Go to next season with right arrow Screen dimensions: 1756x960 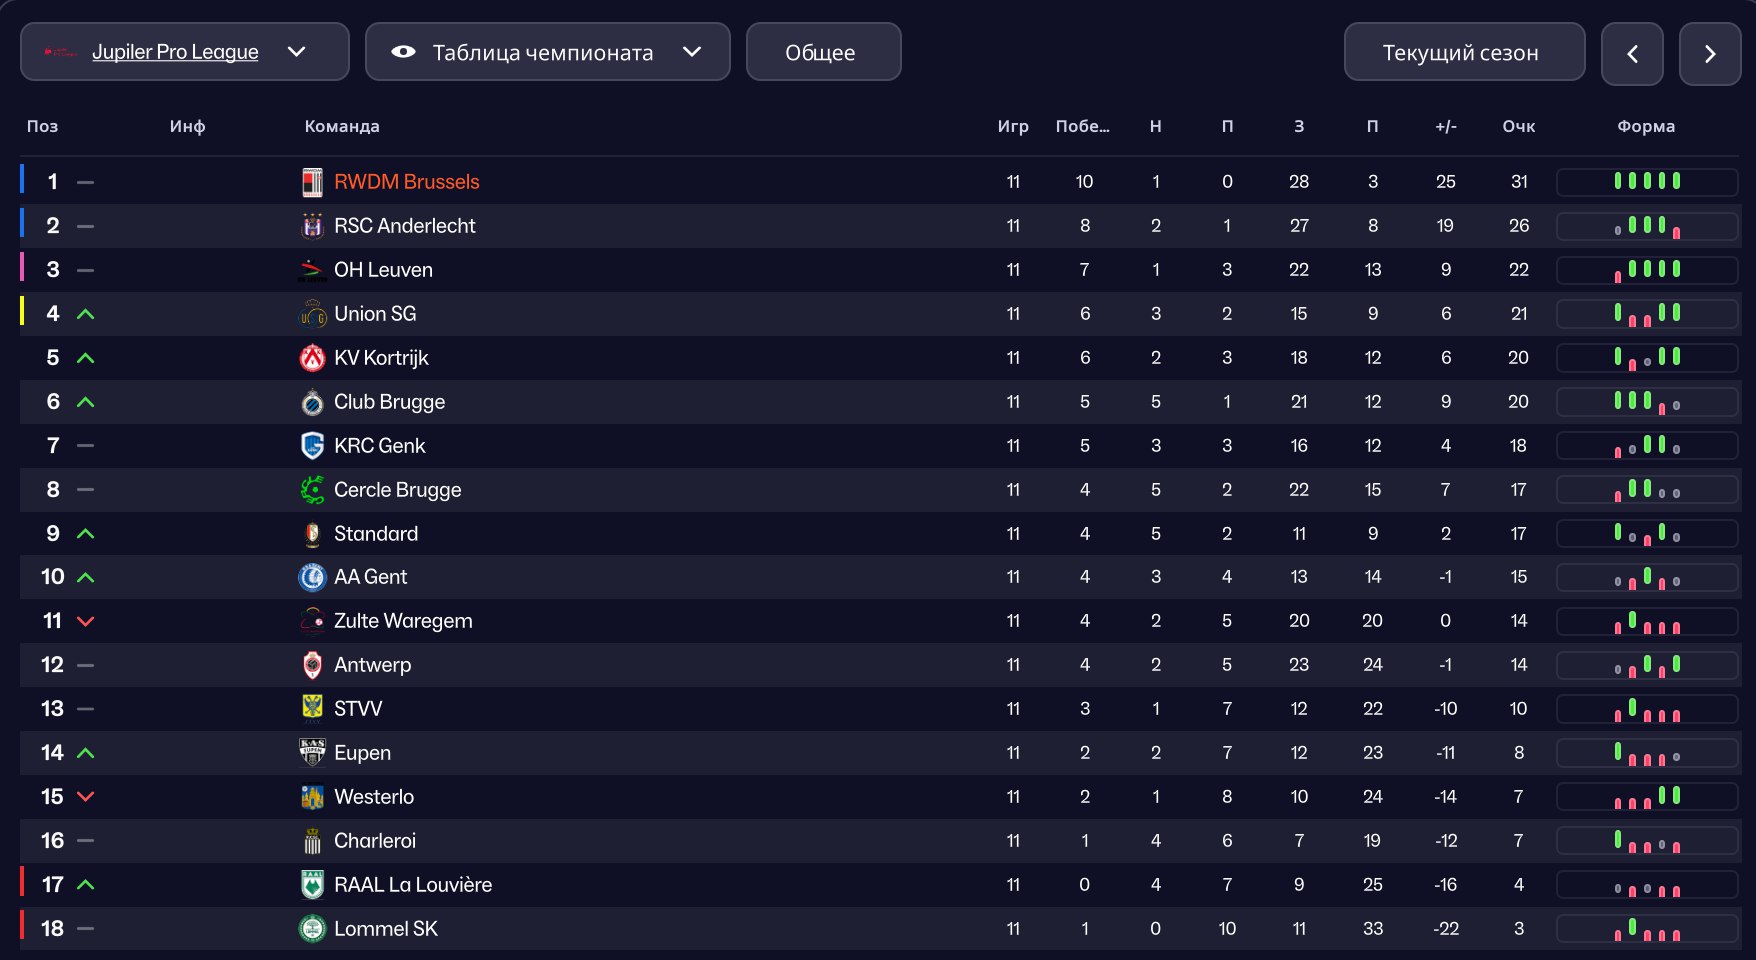coord(1710,54)
